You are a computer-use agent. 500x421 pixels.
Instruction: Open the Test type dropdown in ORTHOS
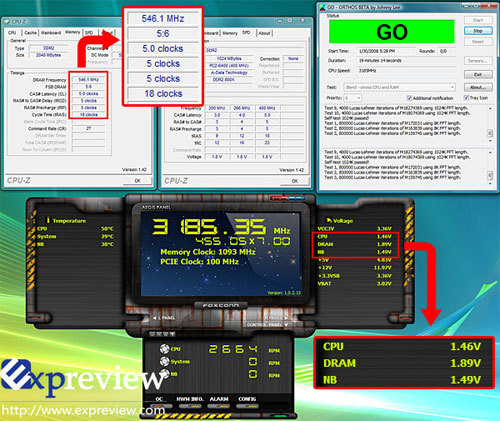click(x=399, y=87)
